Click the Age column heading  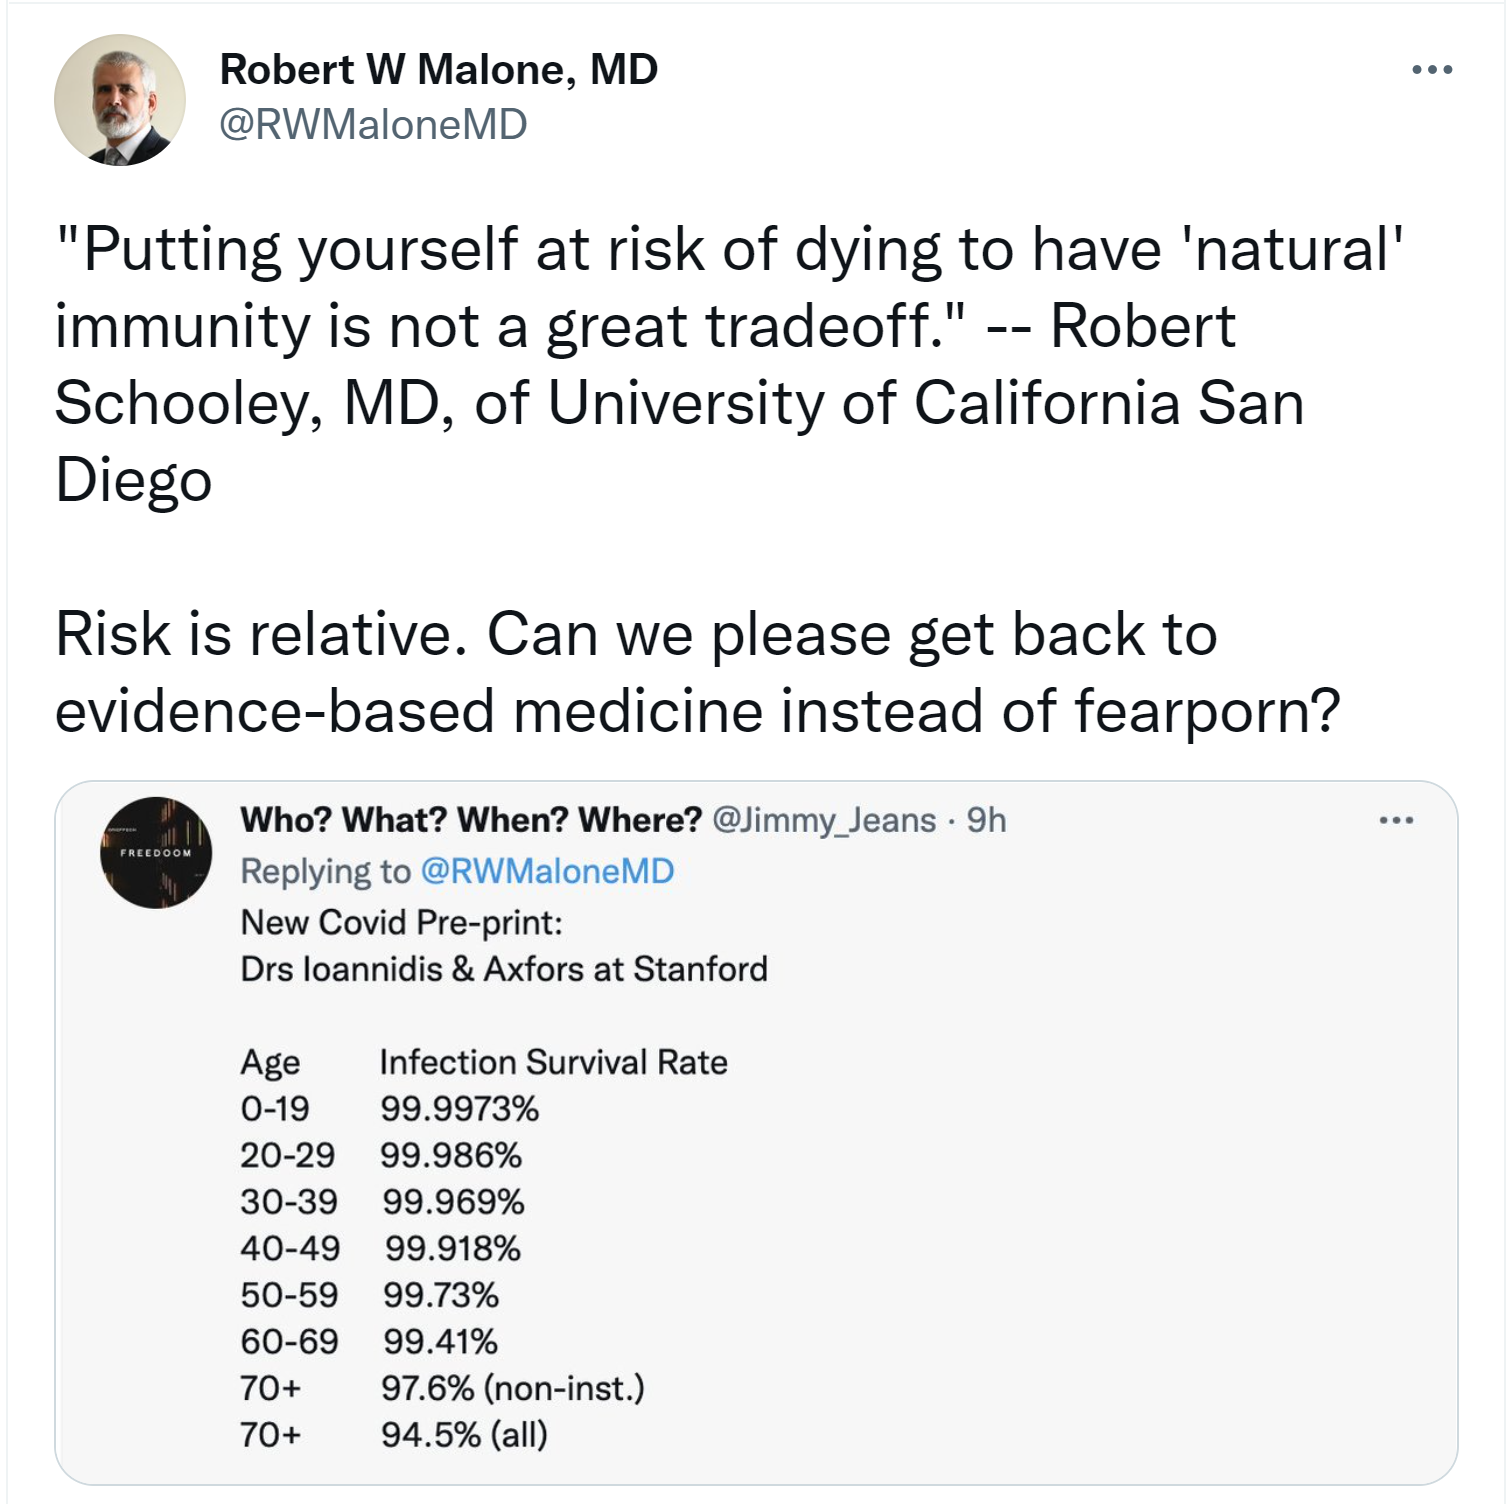pos(270,1062)
